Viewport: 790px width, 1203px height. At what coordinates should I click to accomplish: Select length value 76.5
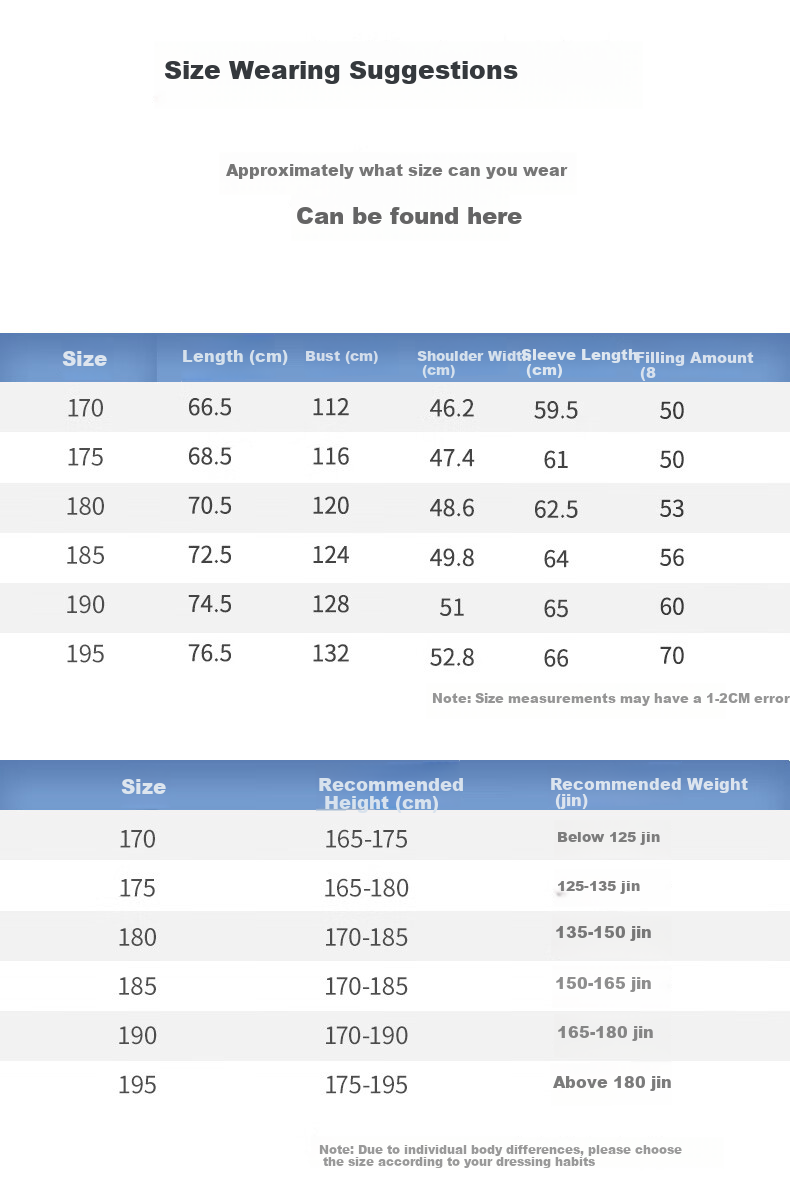(210, 653)
